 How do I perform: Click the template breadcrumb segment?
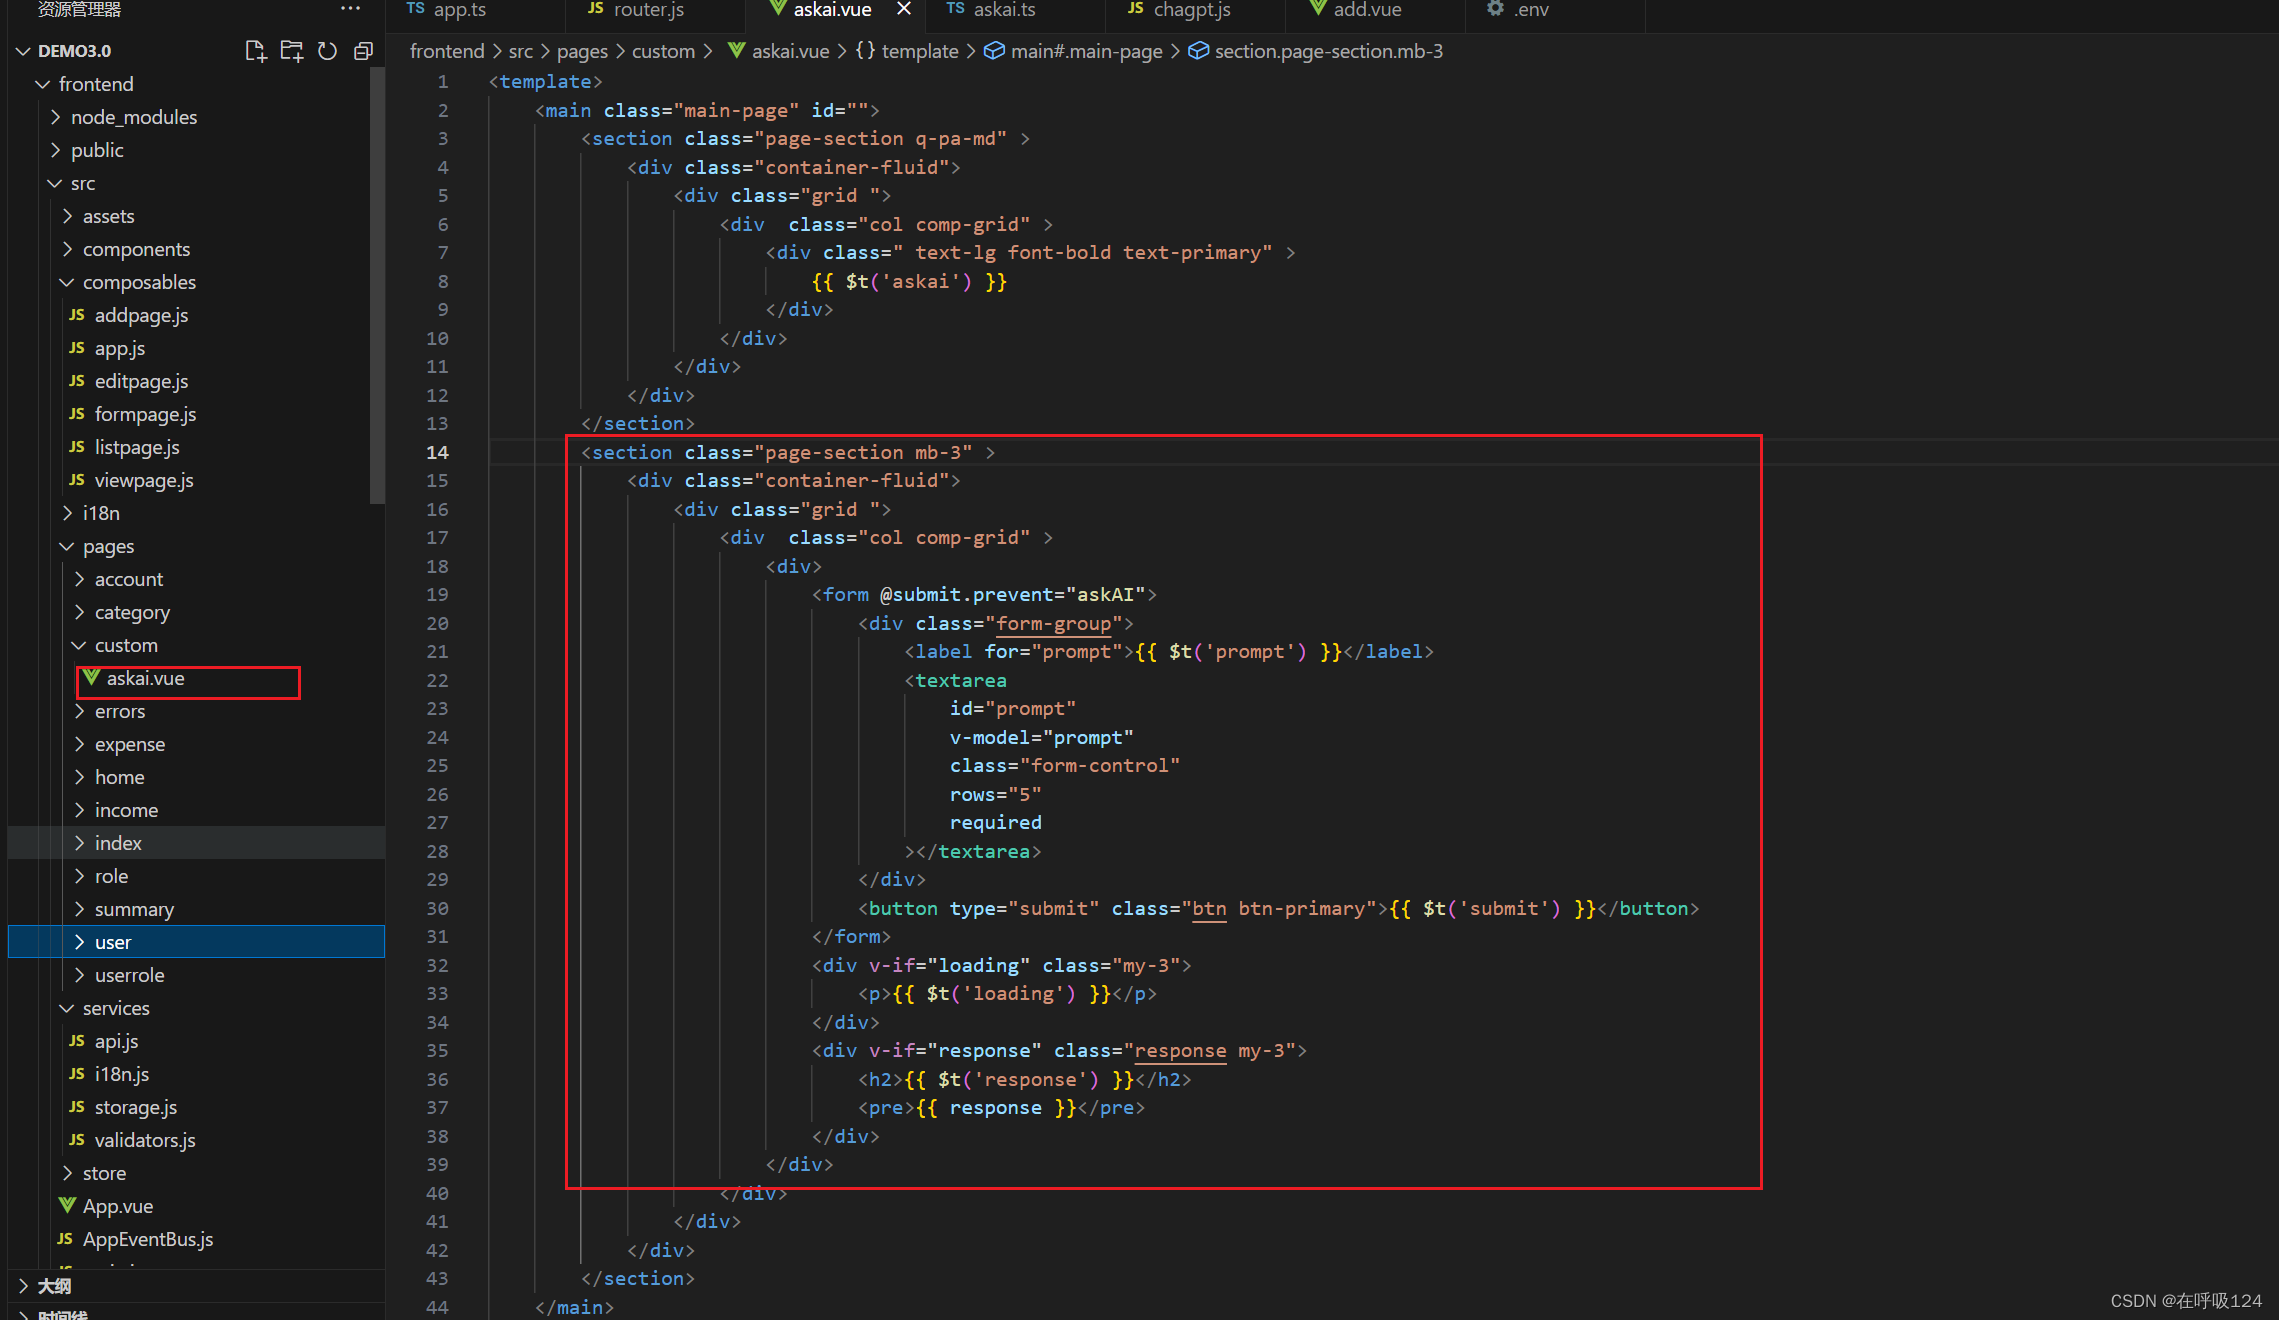919,51
